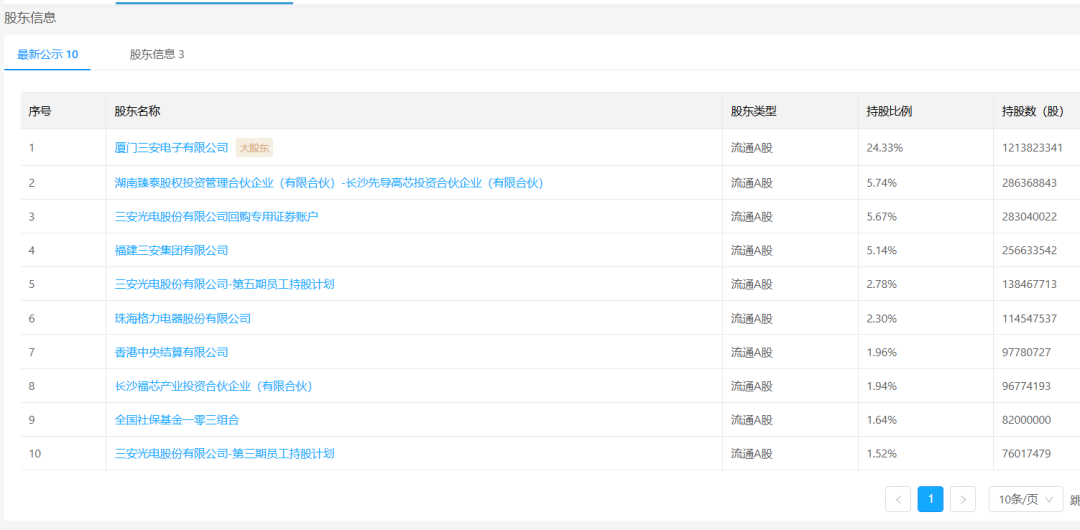Select the 24.33% shareholding ratio cell
This screenshot has height=530, width=1080.
click(x=884, y=147)
